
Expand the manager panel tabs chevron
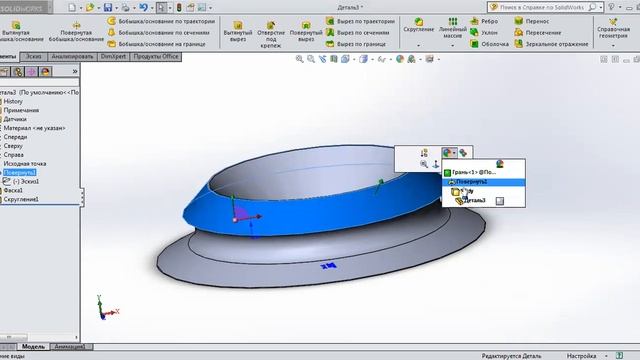coord(75,71)
